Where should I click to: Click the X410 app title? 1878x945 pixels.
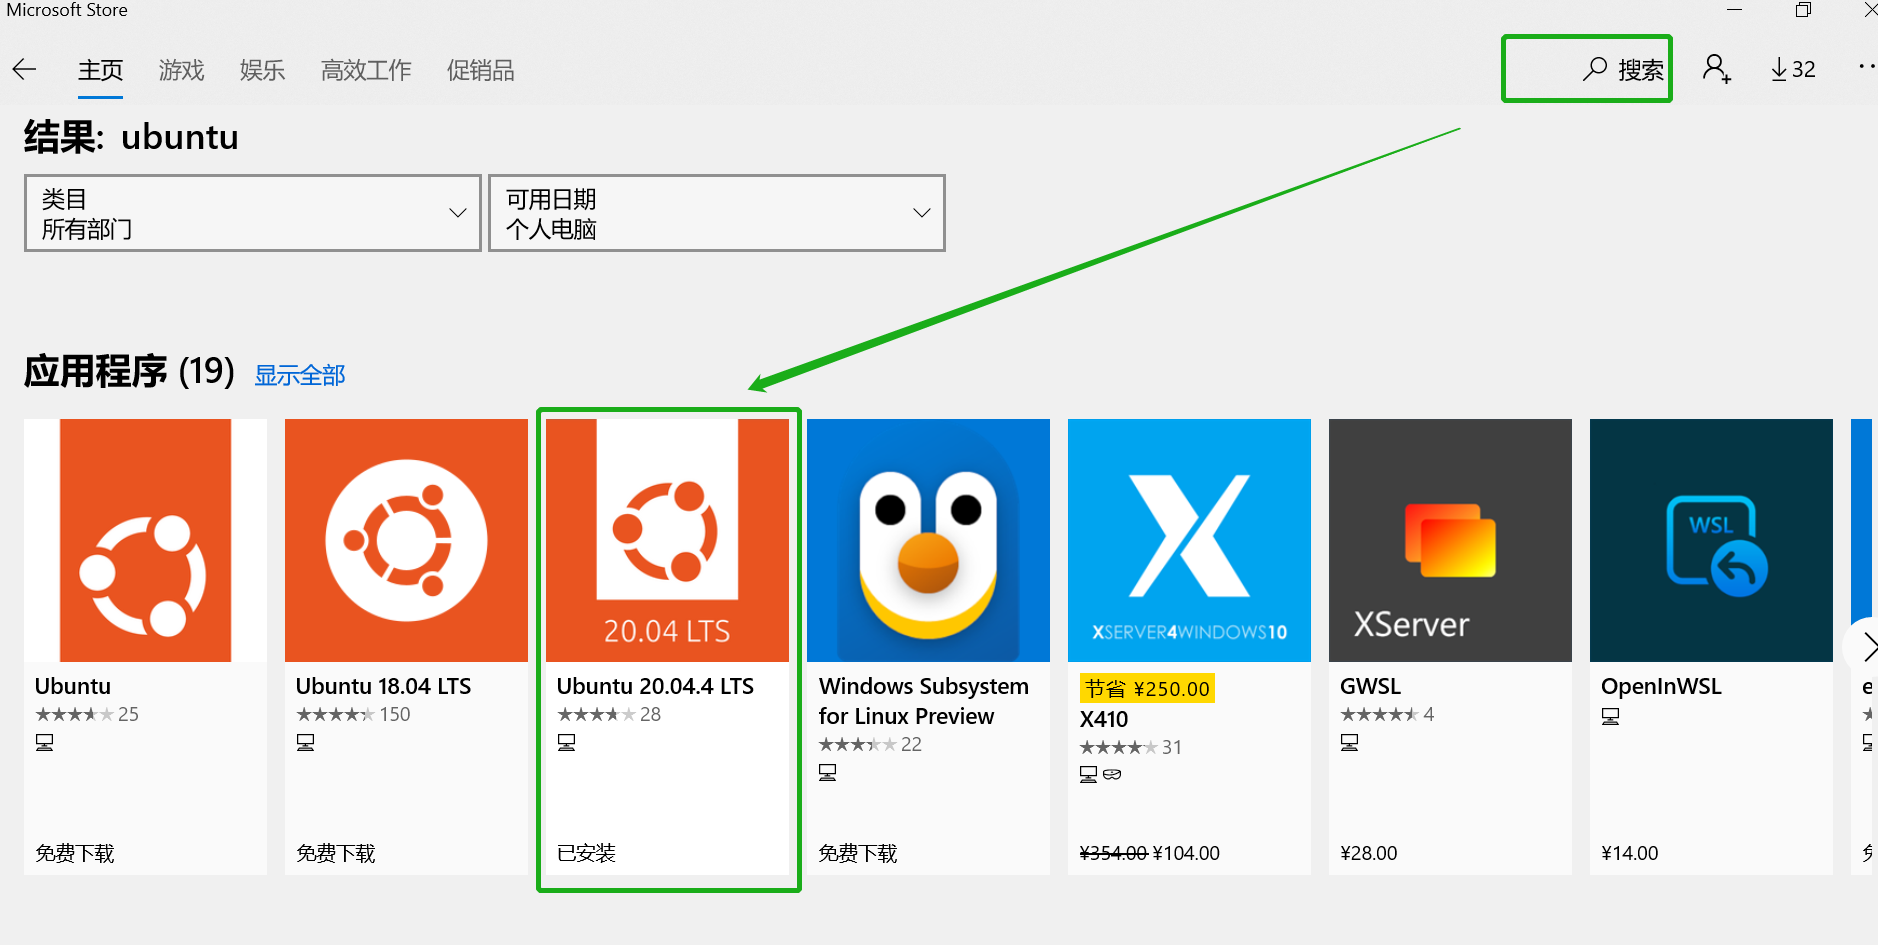[1104, 719]
